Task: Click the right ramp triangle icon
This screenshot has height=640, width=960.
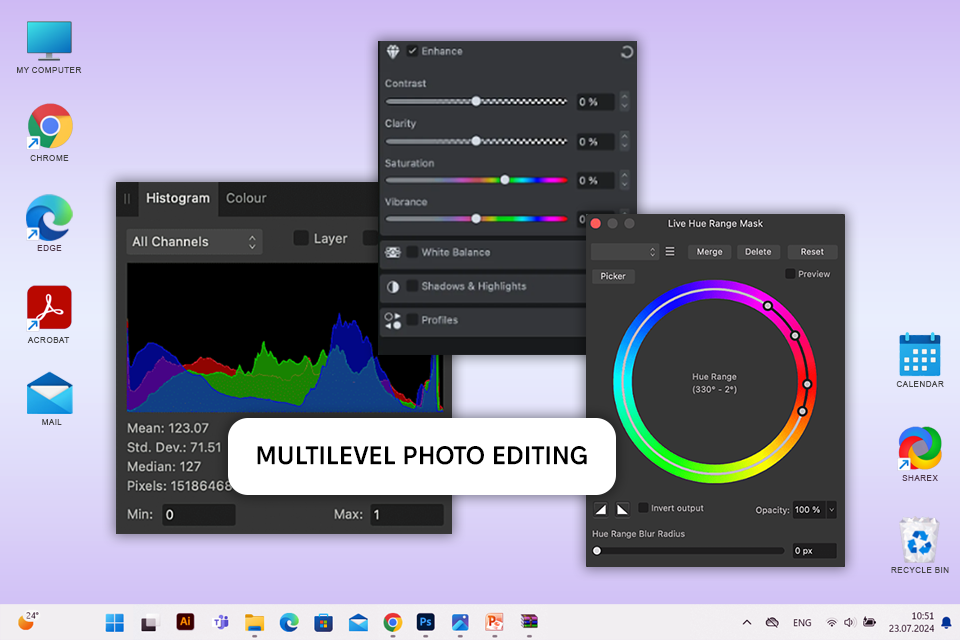Action: 622,509
